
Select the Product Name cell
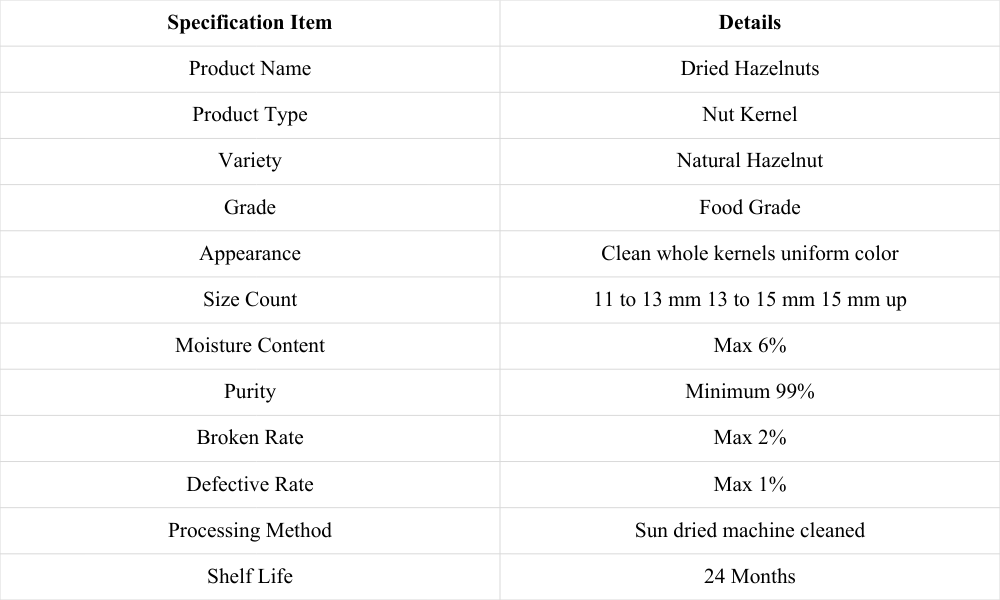(x=249, y=69)
